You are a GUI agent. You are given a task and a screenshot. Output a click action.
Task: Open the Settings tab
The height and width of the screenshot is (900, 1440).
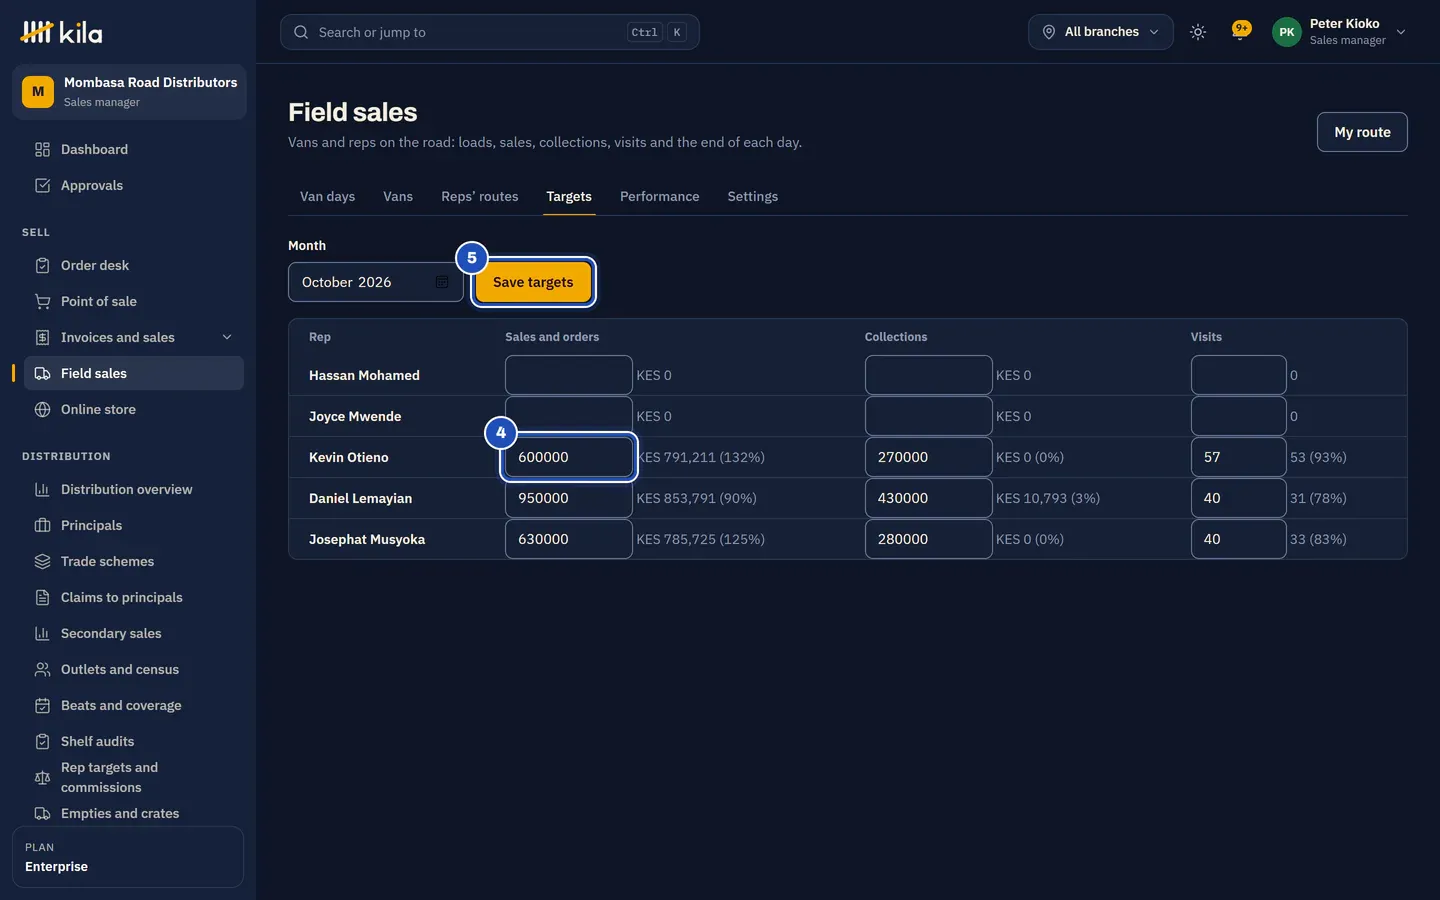(753, 196)
